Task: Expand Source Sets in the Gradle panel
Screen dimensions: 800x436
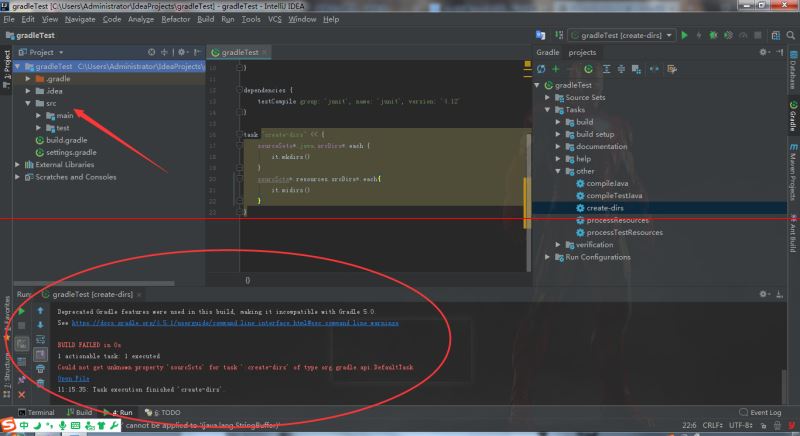Action: 547,97
